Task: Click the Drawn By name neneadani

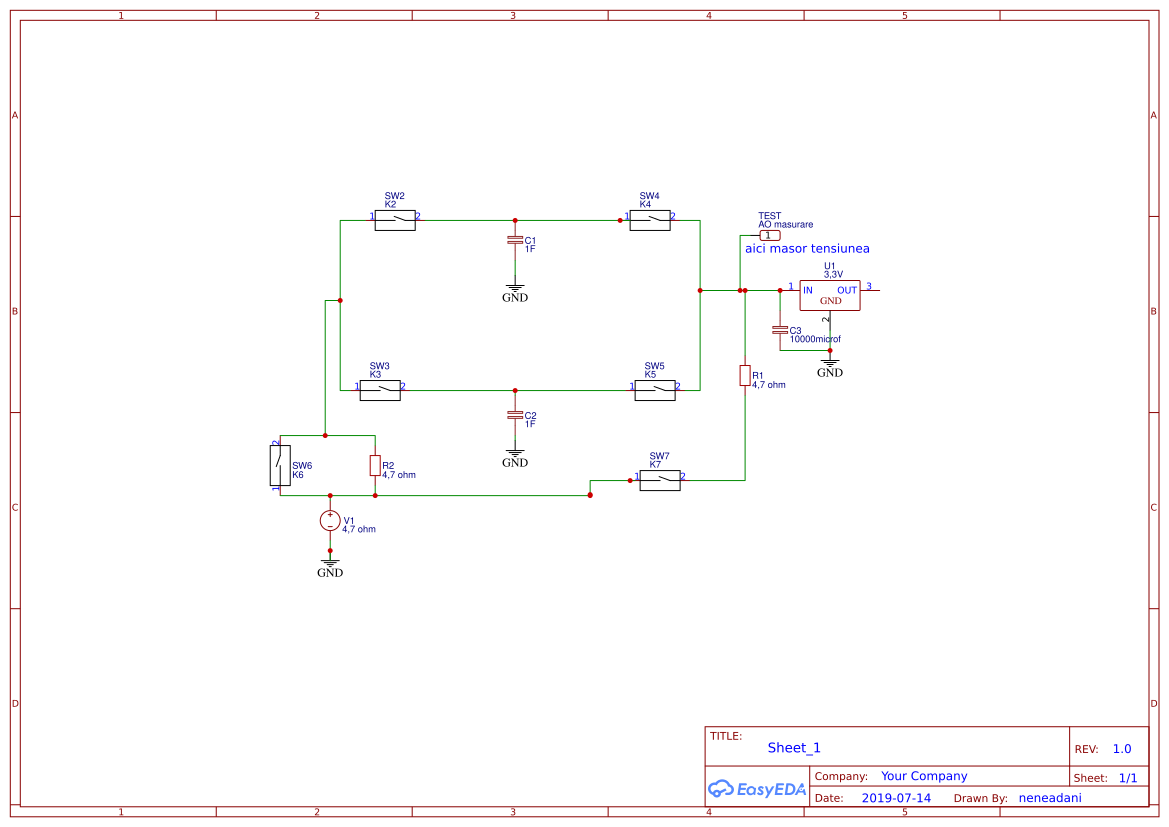Action: point(1049,797)
